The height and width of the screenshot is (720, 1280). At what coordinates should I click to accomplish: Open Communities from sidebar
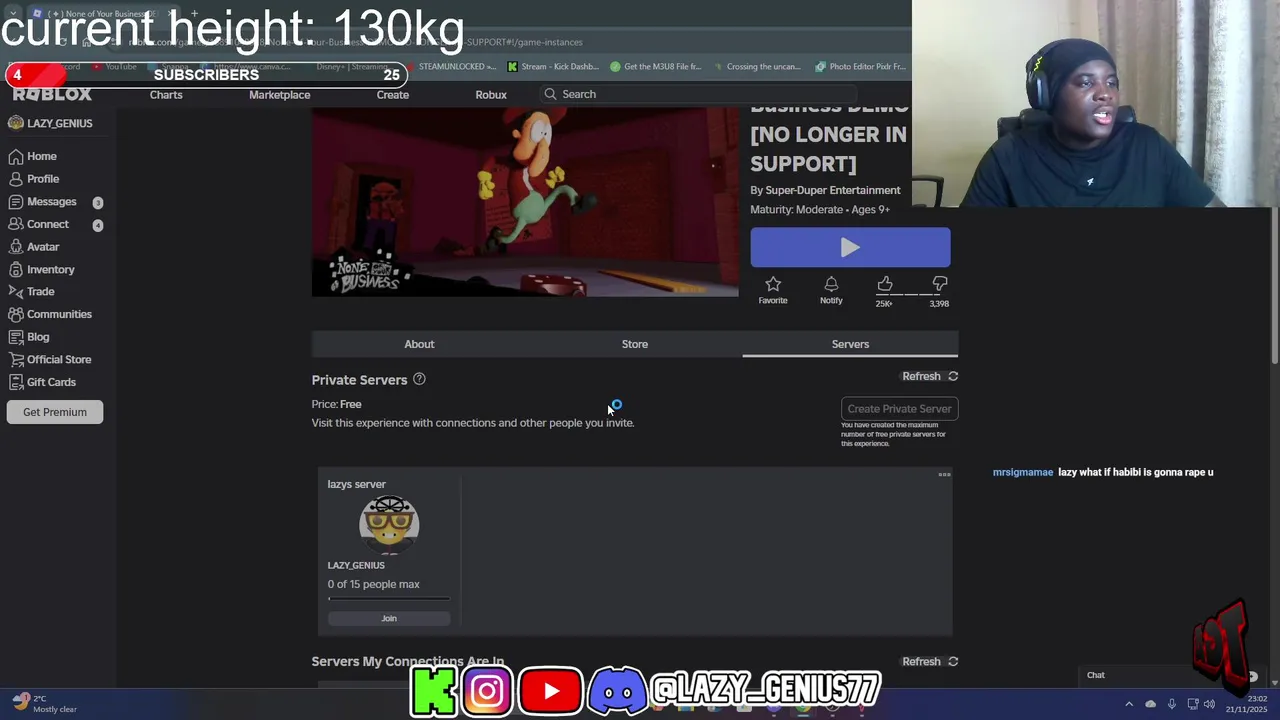point(50,314)
